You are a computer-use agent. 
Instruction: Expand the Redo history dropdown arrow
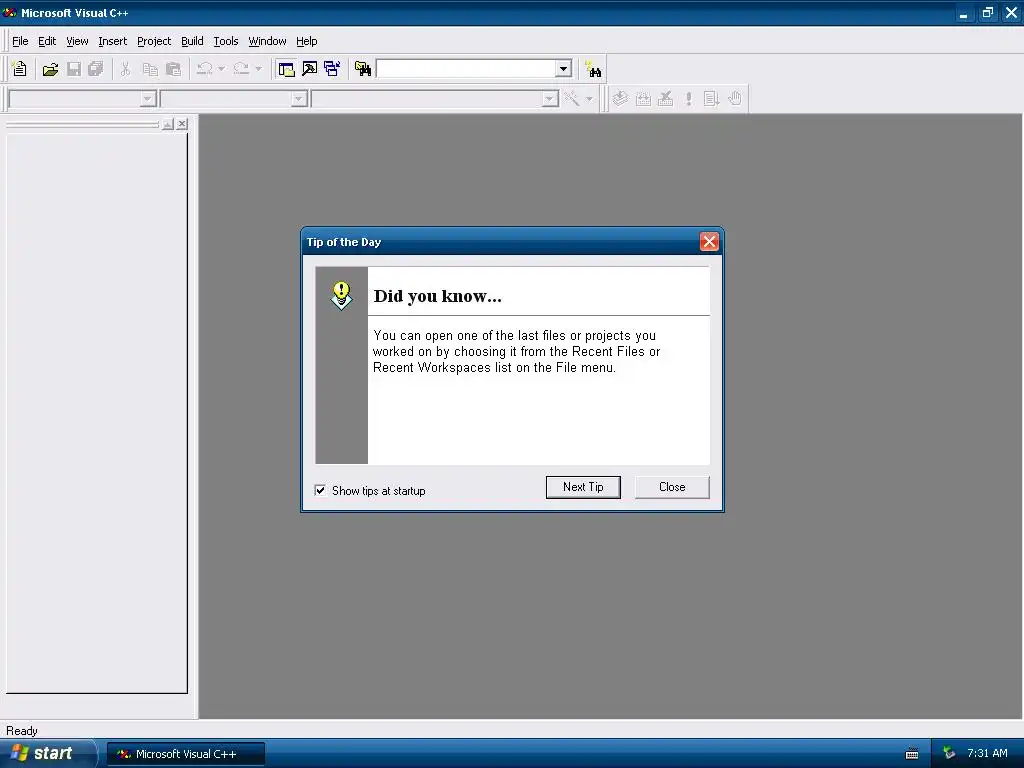258,69
